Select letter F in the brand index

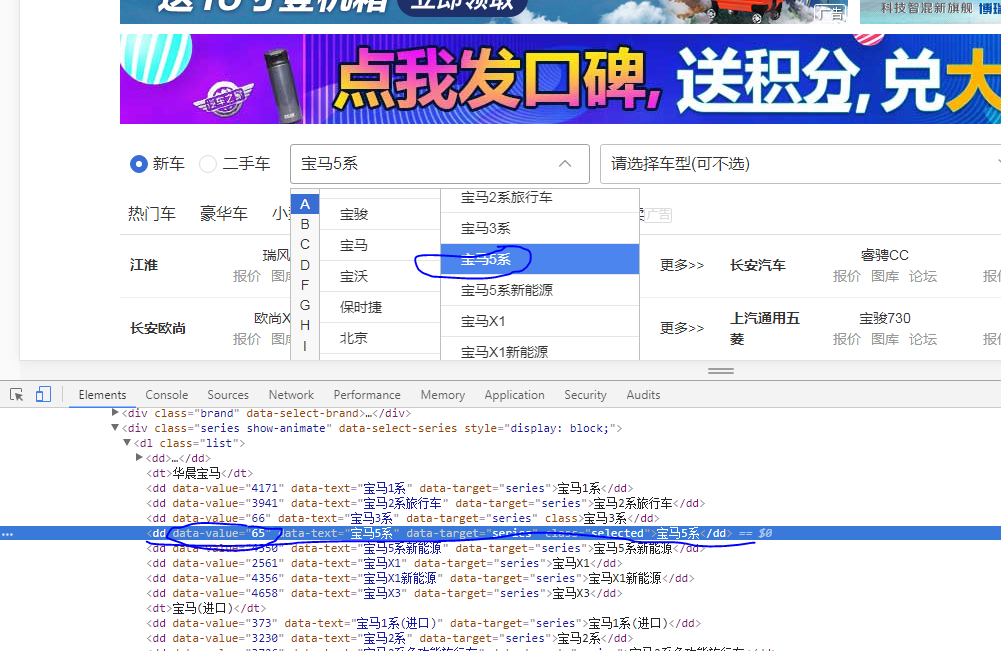[305, 285]
